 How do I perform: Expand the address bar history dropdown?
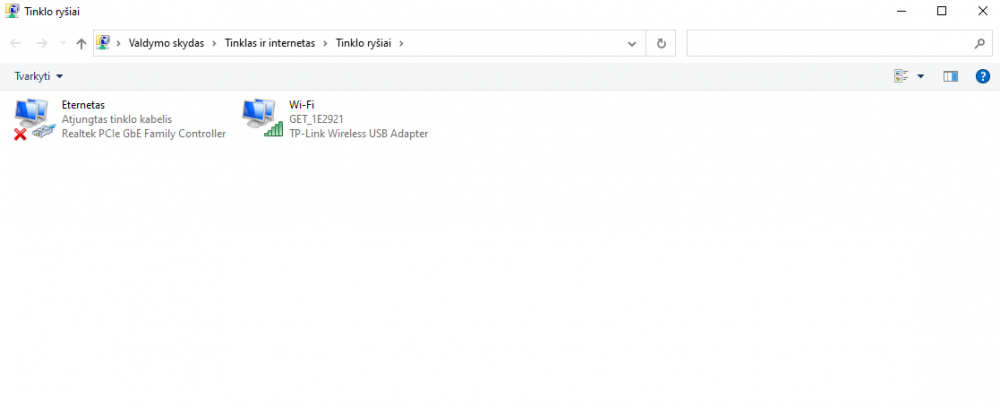coord(632,43)
